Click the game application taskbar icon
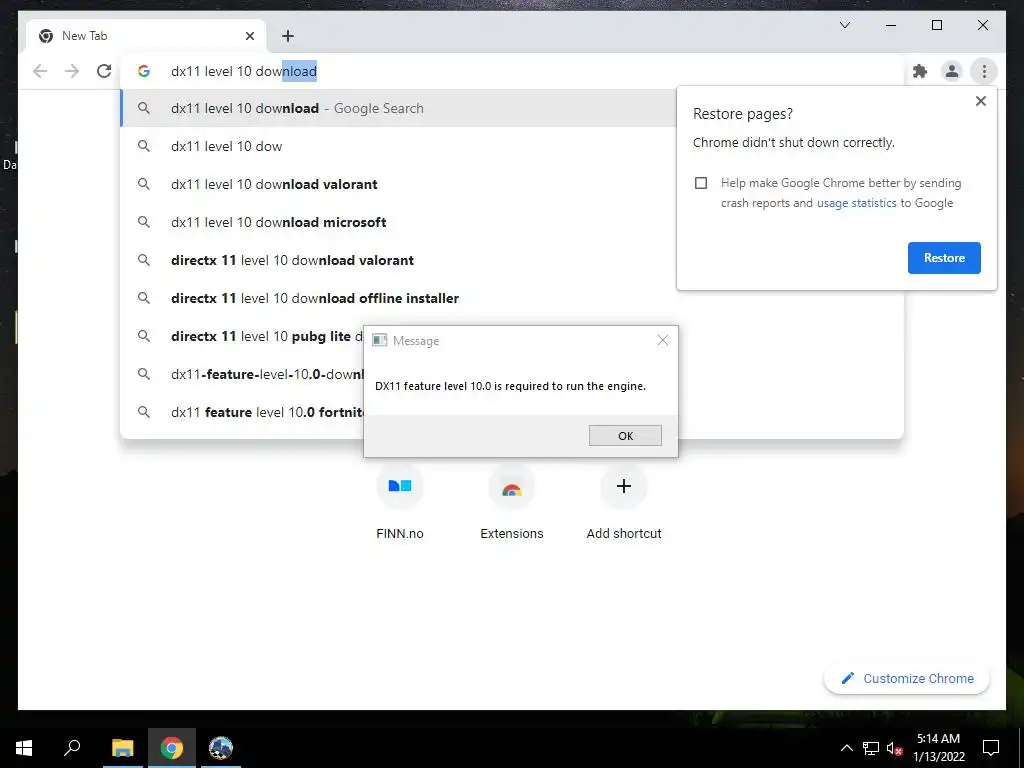1024x768 pixels. 221,748
